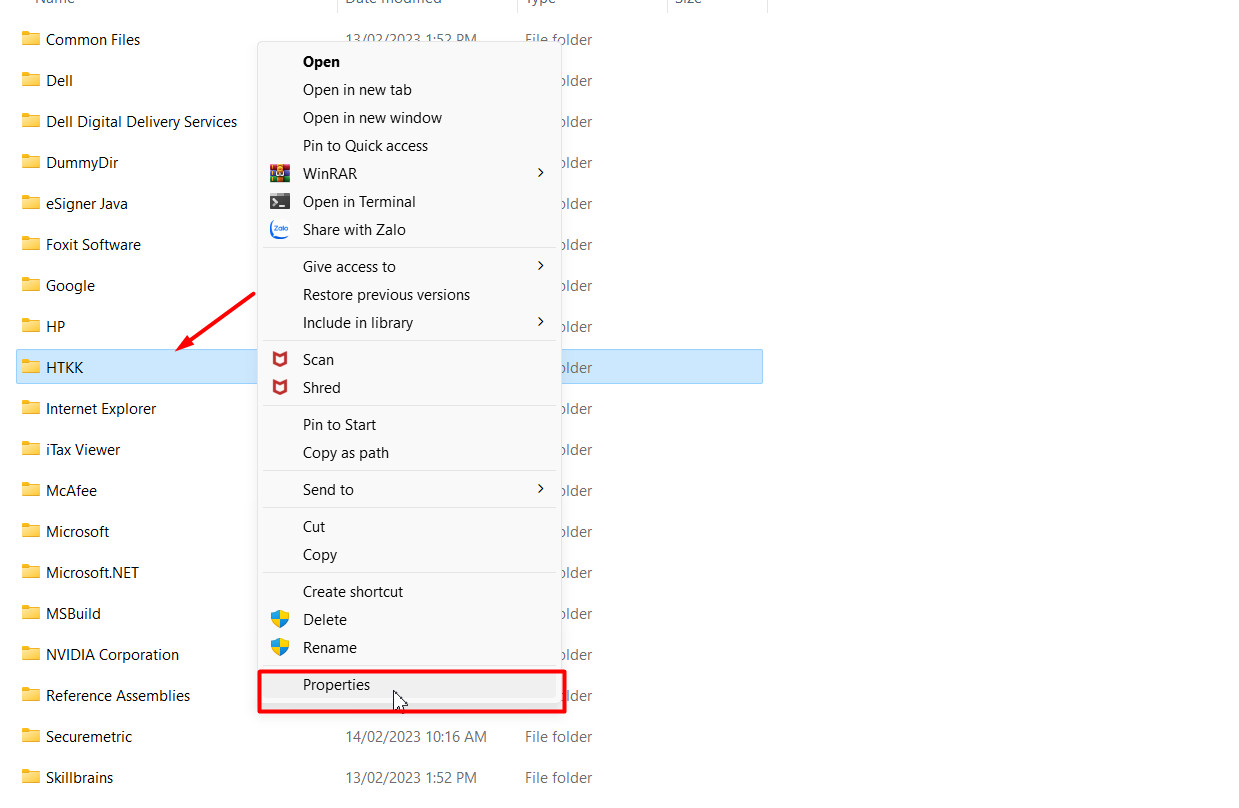Click the WinRAR icon in context menu
Screen dimensions: 1239x808
tap(280, 173)
